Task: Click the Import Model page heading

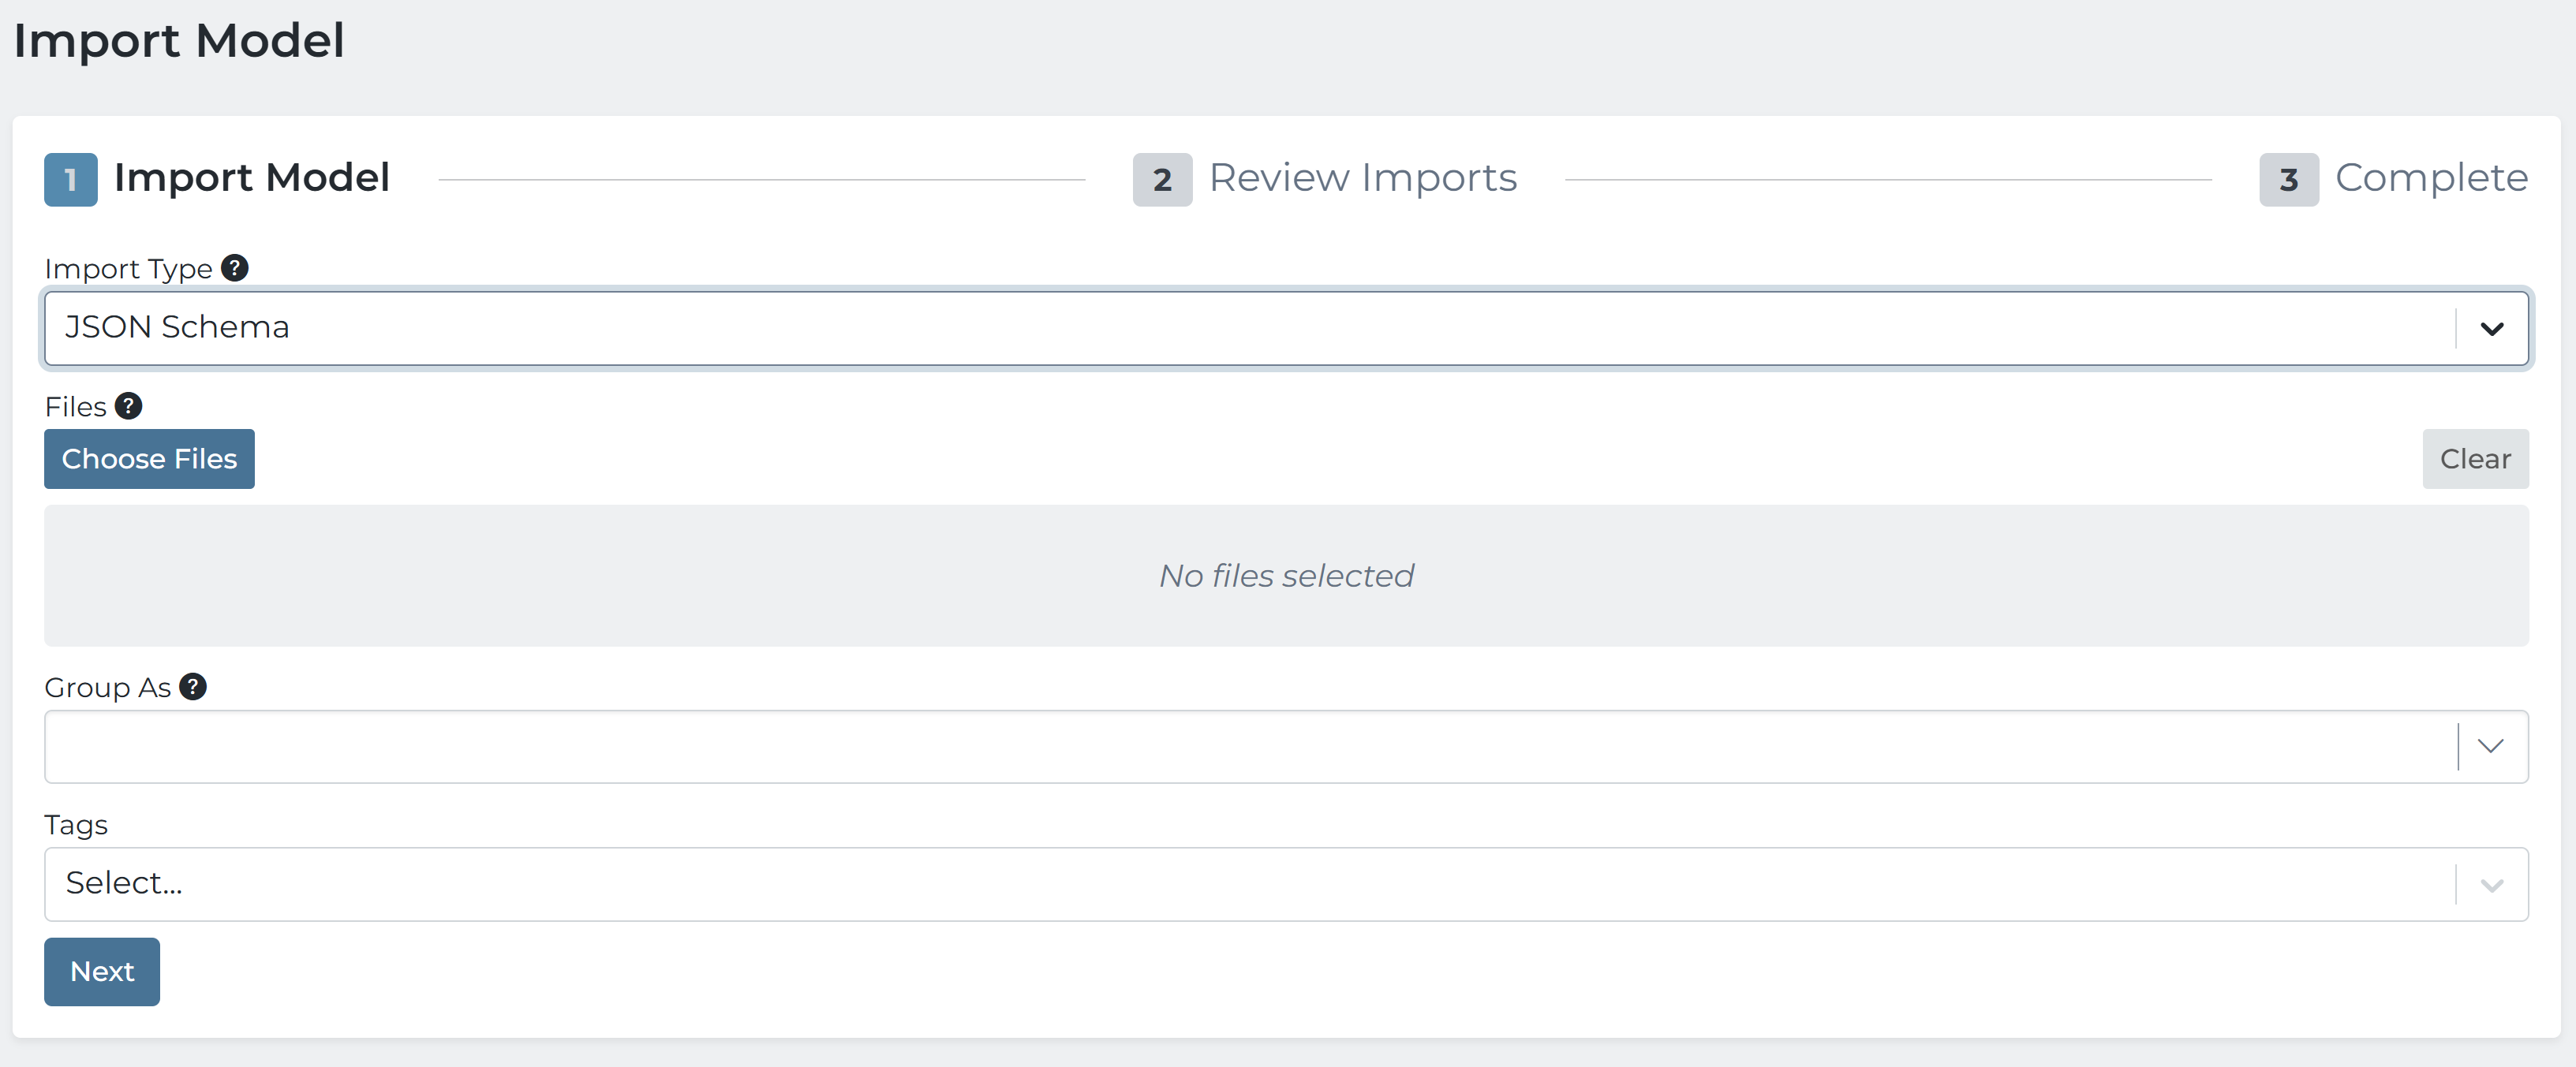Action: [179, 41]
